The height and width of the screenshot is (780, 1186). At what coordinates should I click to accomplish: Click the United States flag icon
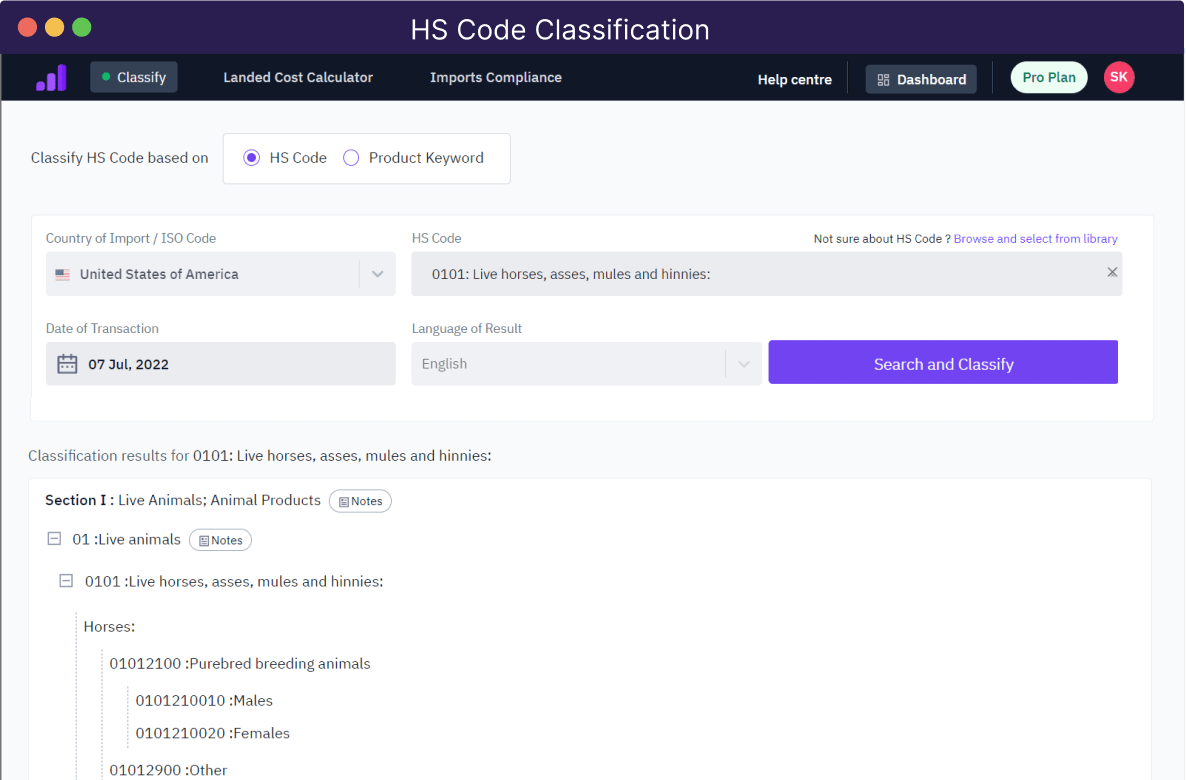[63, 275]
